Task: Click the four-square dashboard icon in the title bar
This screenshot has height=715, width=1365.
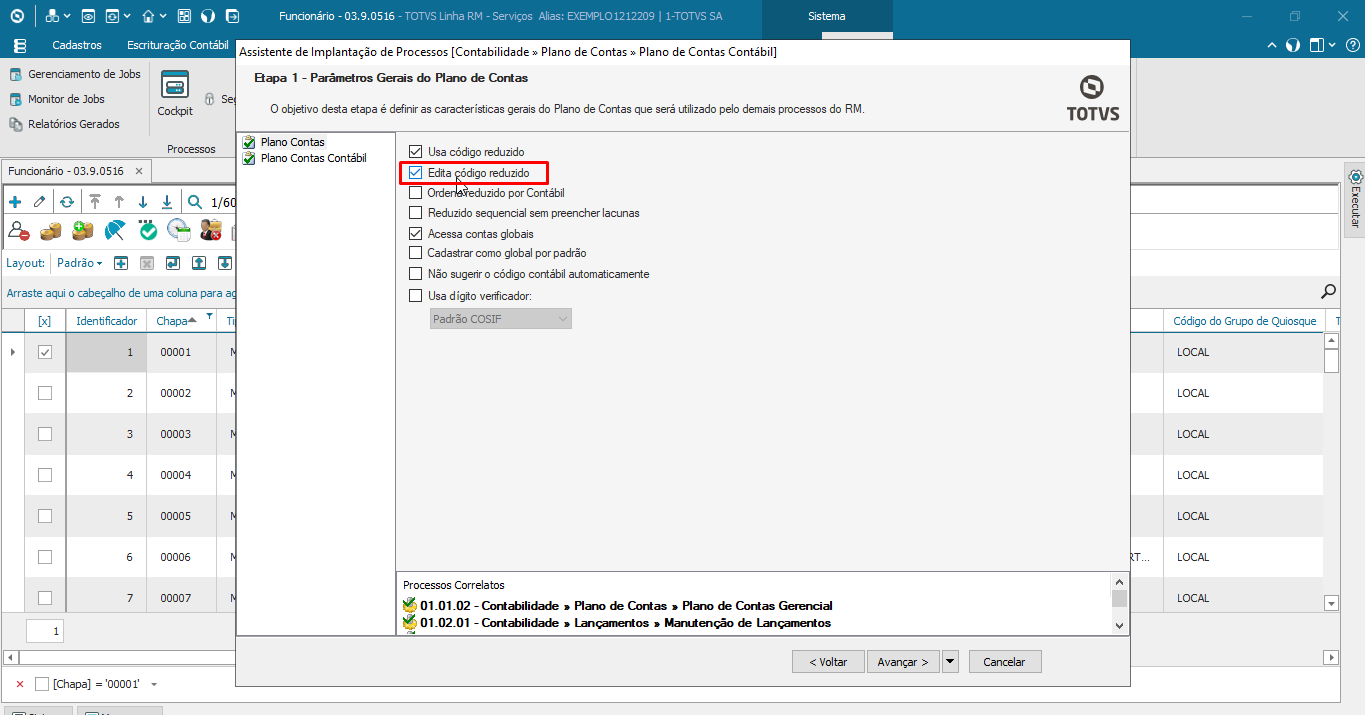Action: [x=184, y=16]
